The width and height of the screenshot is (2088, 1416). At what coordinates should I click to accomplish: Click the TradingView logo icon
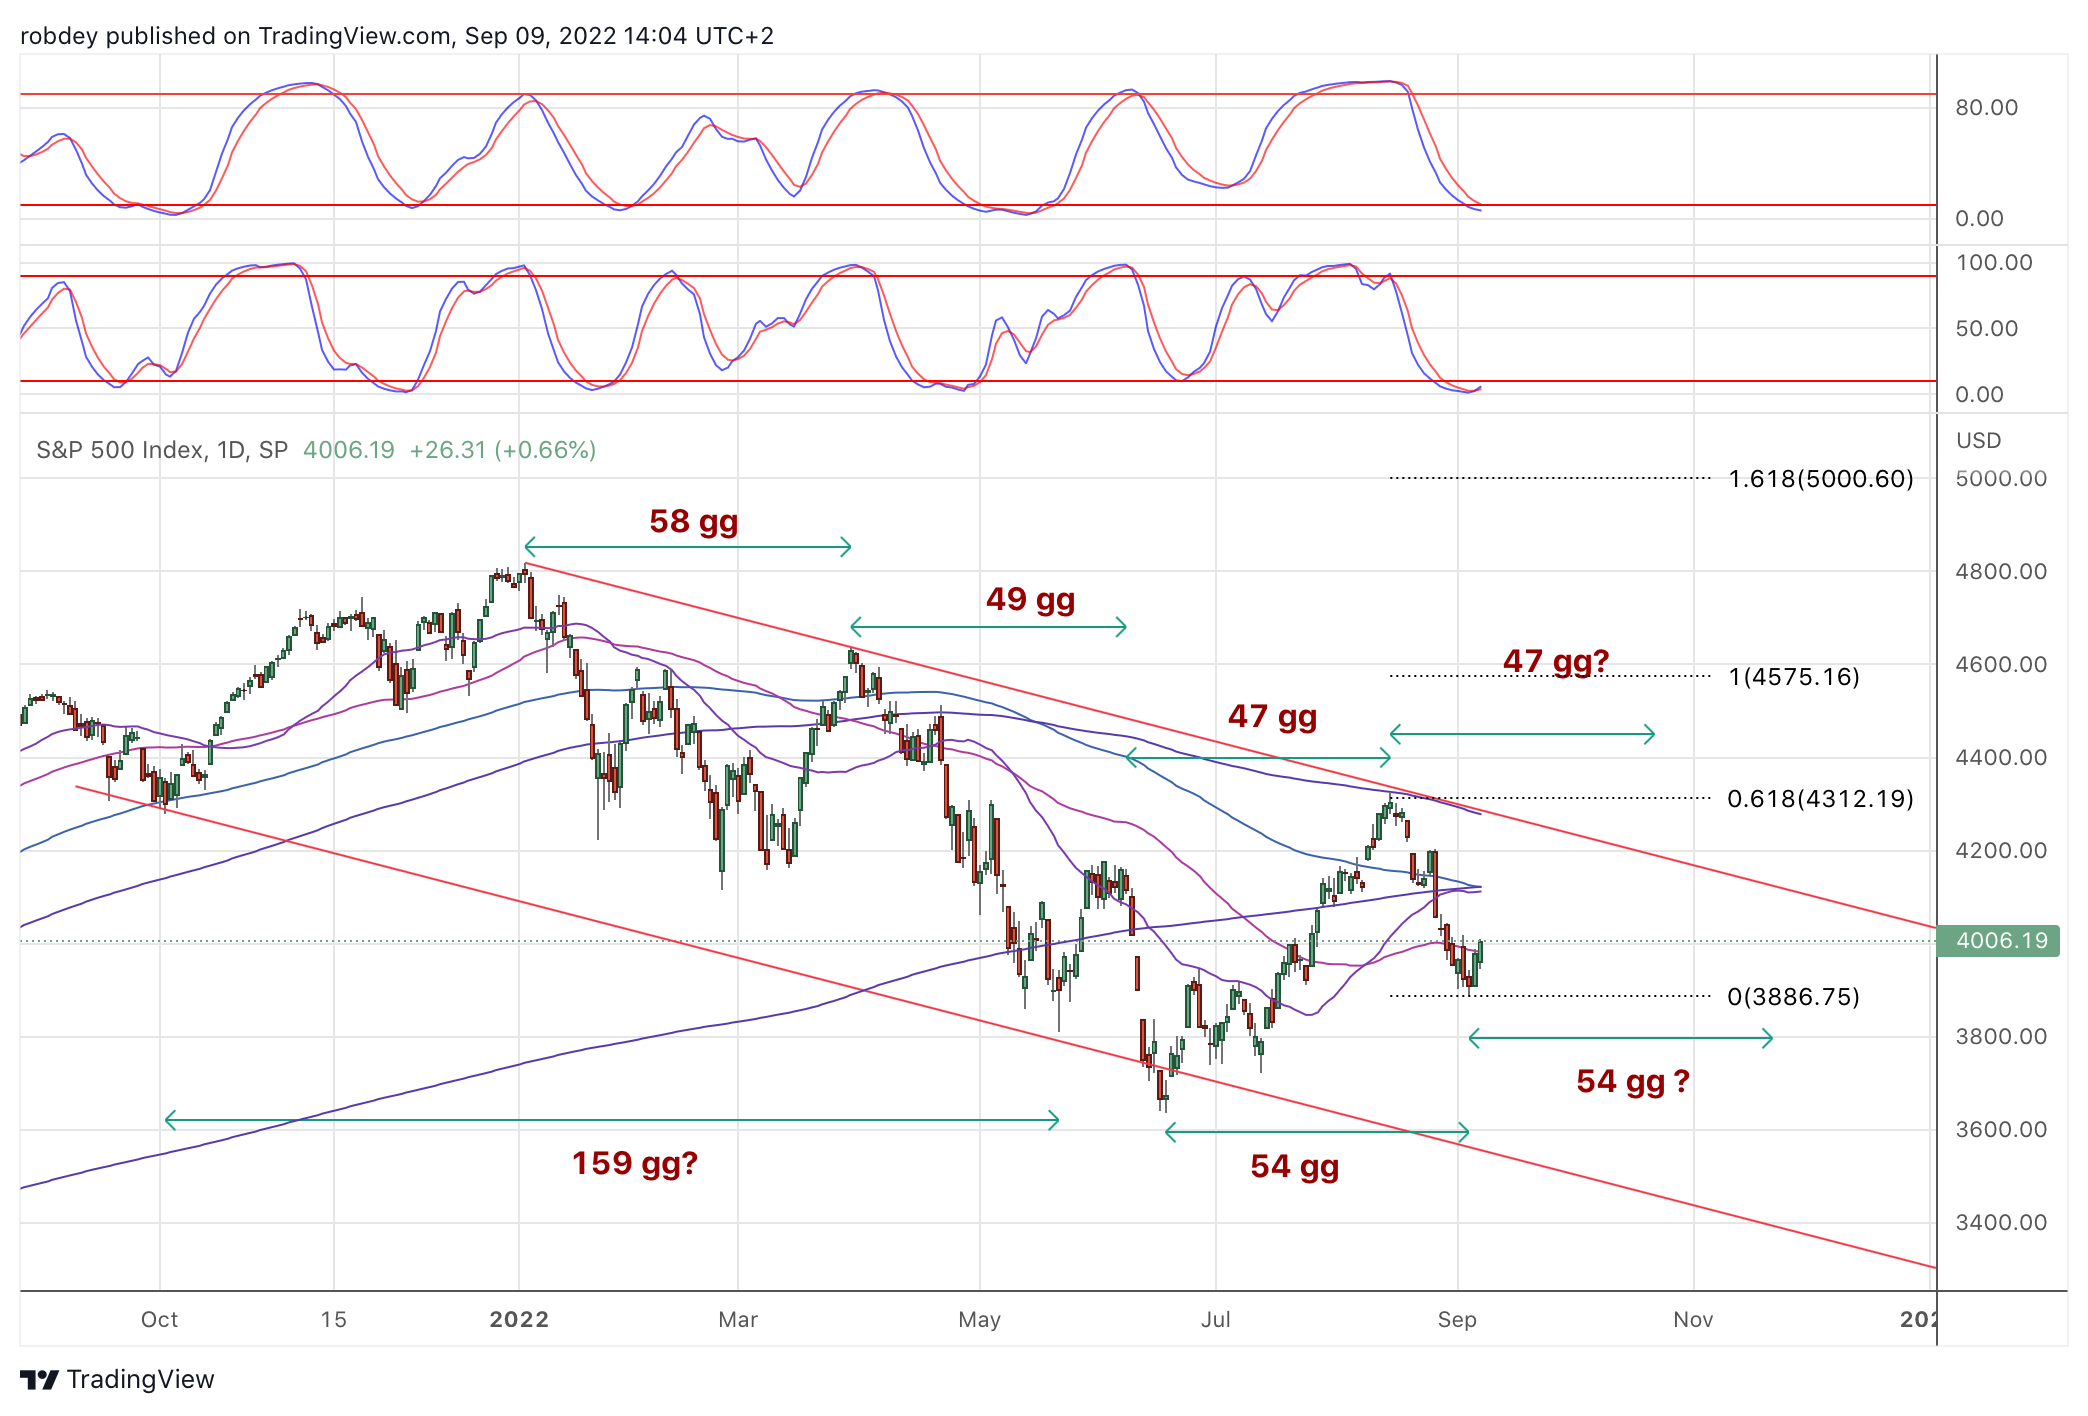tap(39, 1380)
